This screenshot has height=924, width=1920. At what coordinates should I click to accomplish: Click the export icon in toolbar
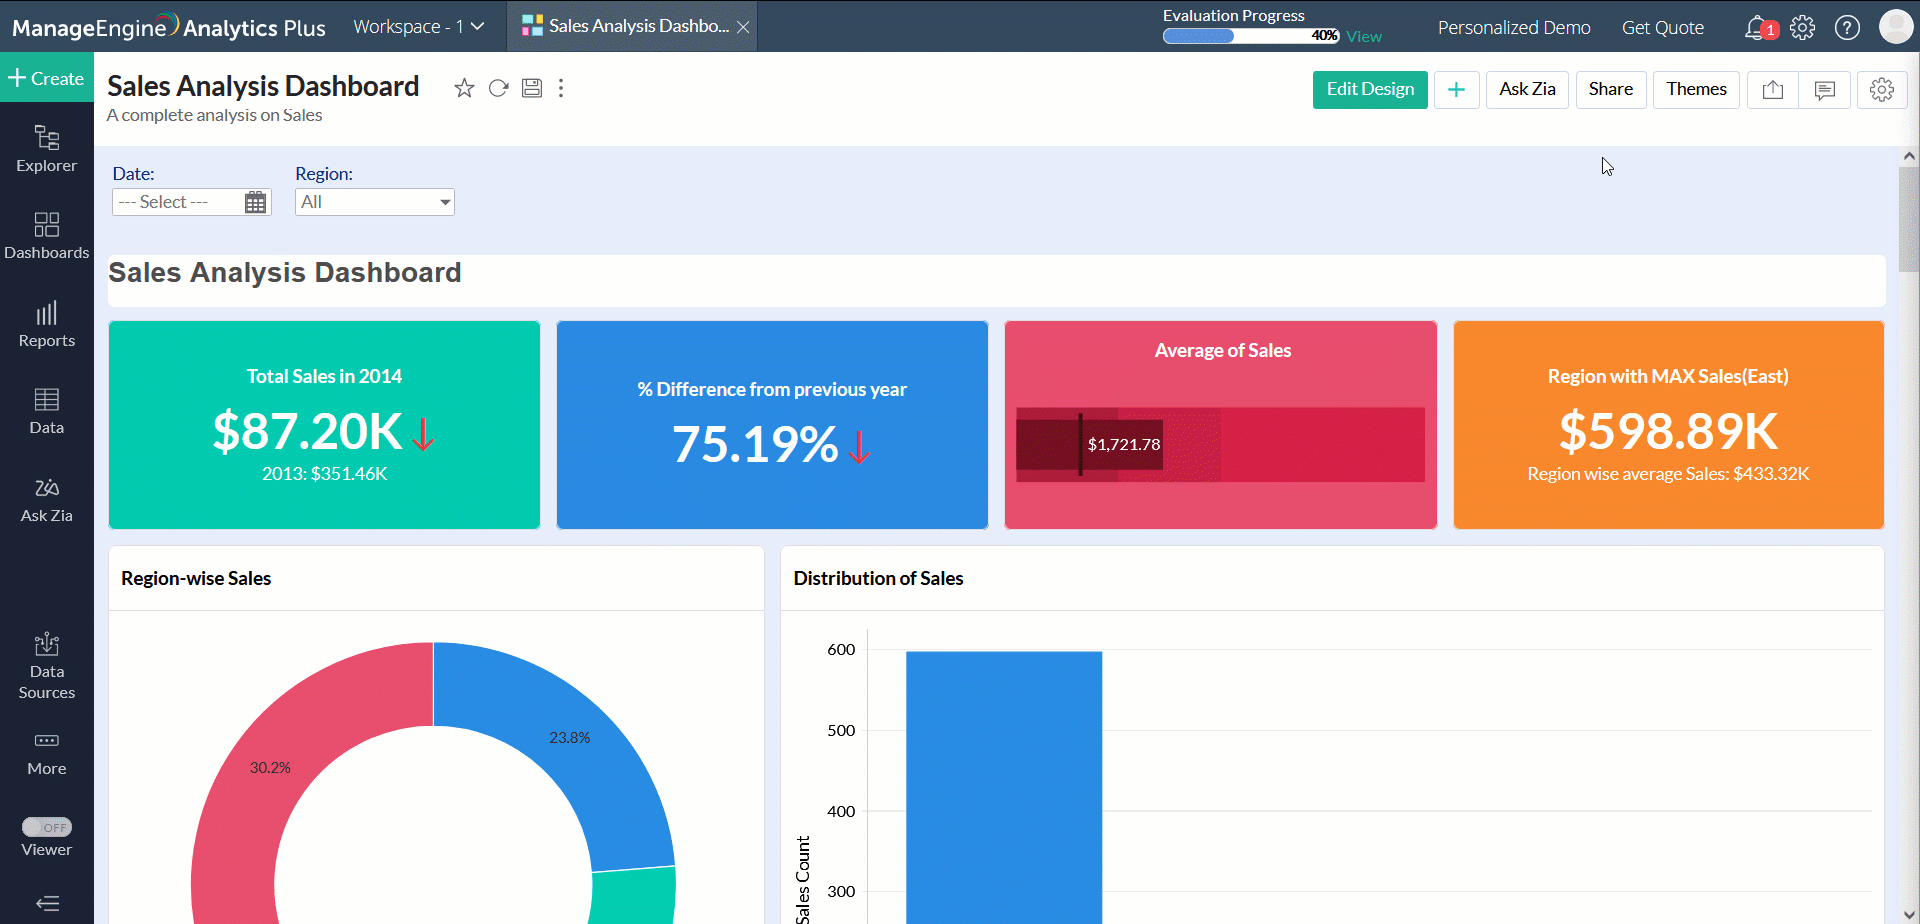[1772, 90]
